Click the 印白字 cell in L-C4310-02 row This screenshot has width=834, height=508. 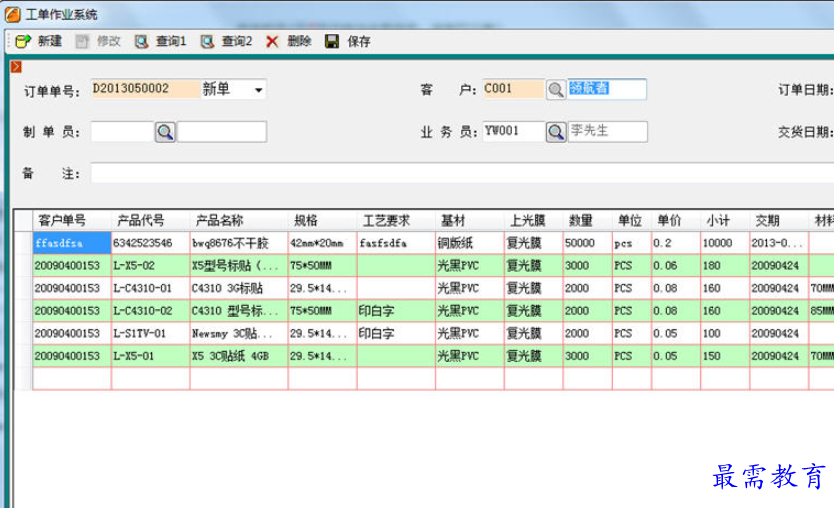[x=396, y=311]
